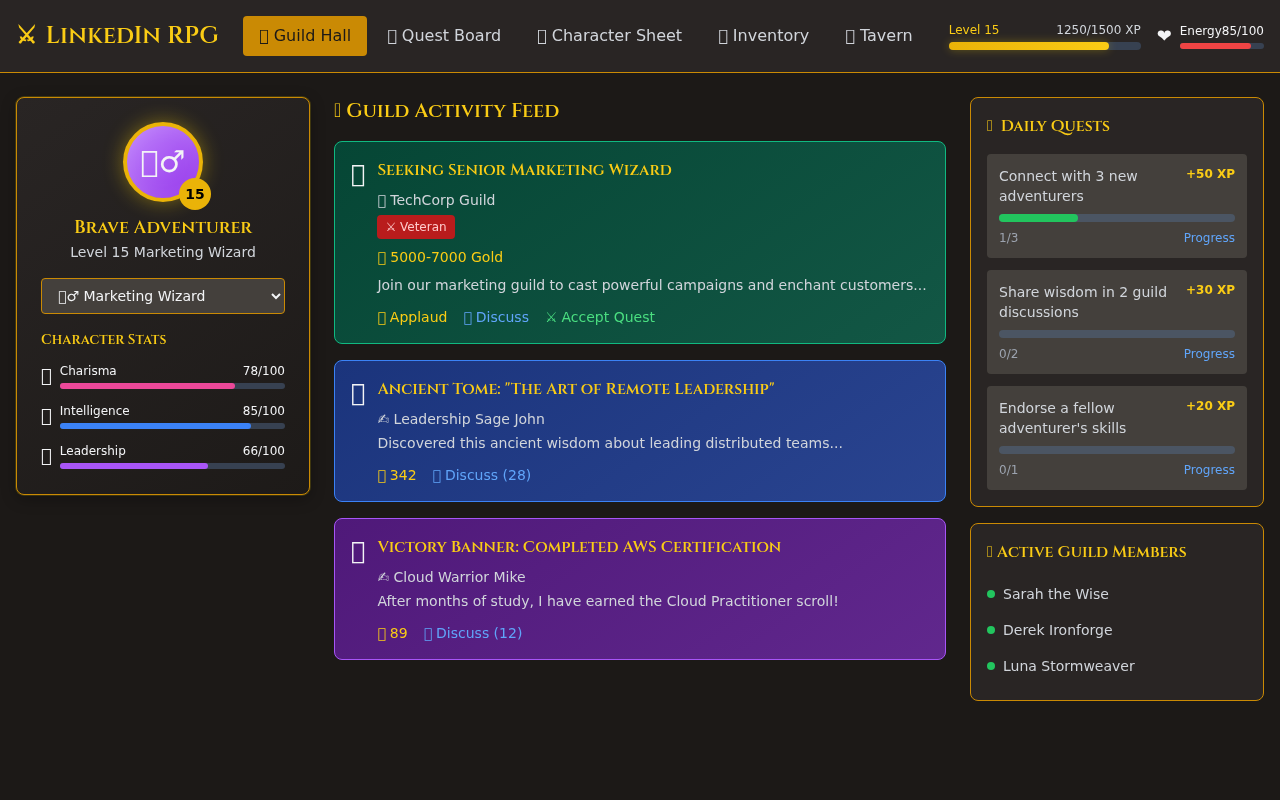1280x800 pixels.
Task: Click the level 15 badge on avatar
Action: (195, 194)
